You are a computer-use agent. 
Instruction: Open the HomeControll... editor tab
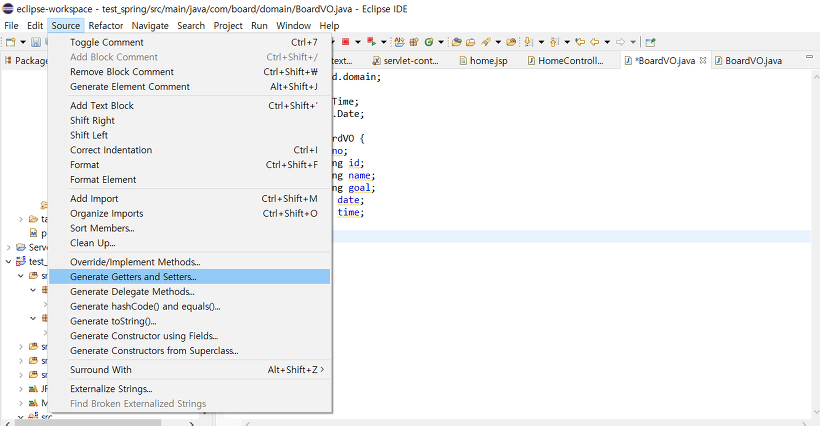coord(565,61)
